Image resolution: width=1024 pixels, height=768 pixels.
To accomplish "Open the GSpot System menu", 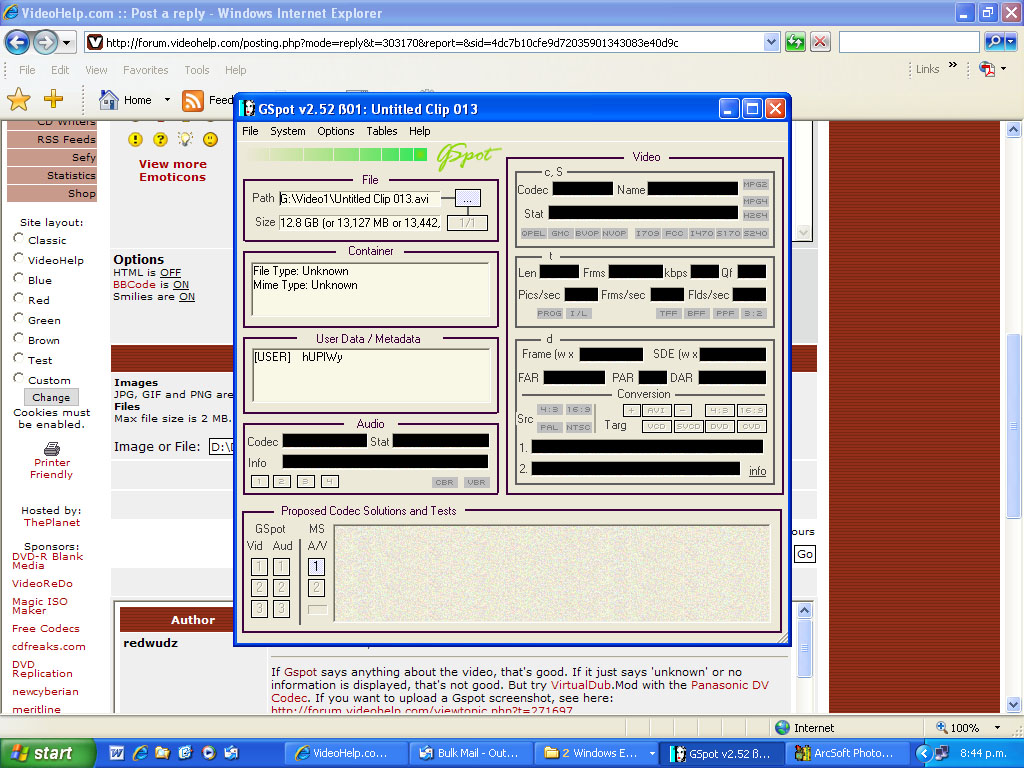I will tap(288, 131).
